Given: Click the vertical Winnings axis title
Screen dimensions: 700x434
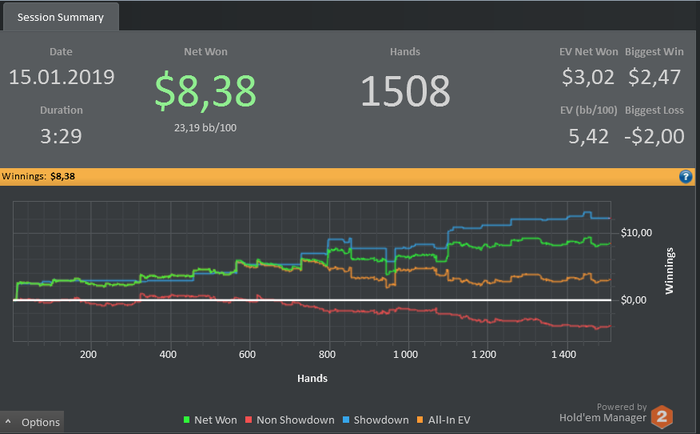Looking at the screenshot, I should coord(669,271).
